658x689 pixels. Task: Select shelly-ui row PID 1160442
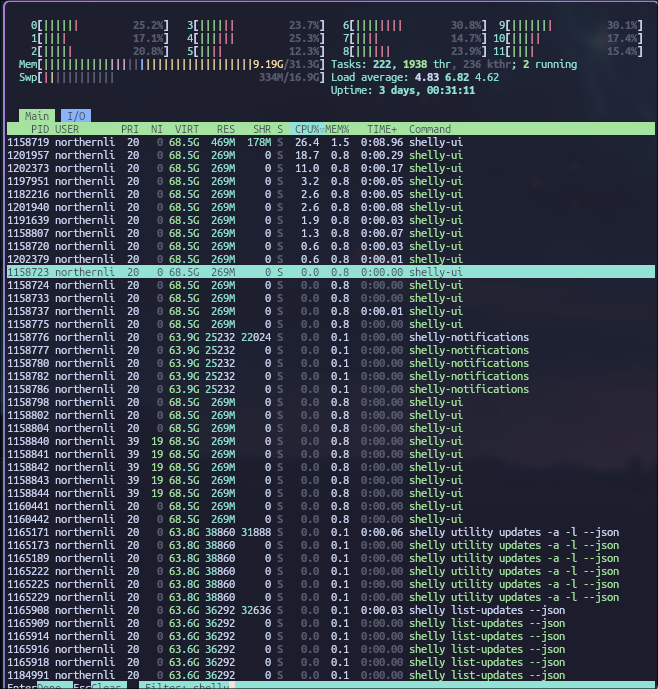point(331,519)
